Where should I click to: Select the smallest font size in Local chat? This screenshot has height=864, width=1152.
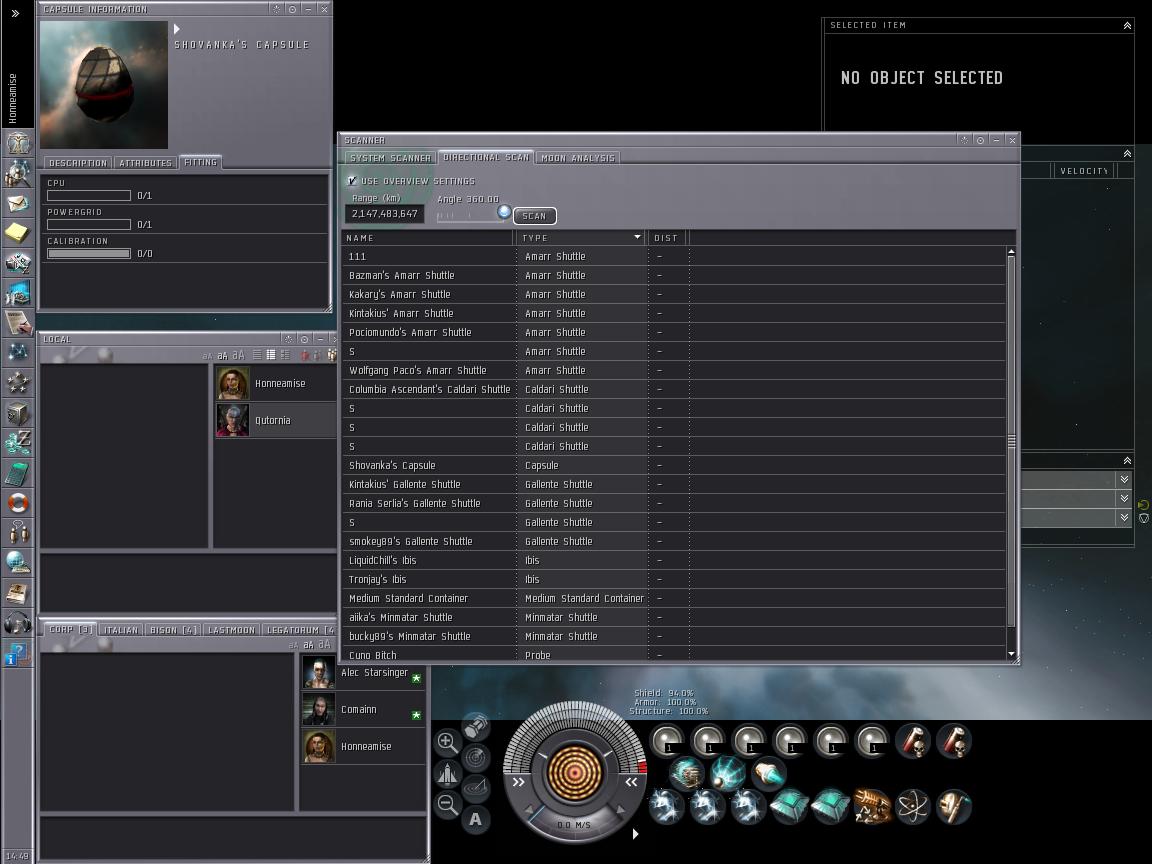point(207,356)
